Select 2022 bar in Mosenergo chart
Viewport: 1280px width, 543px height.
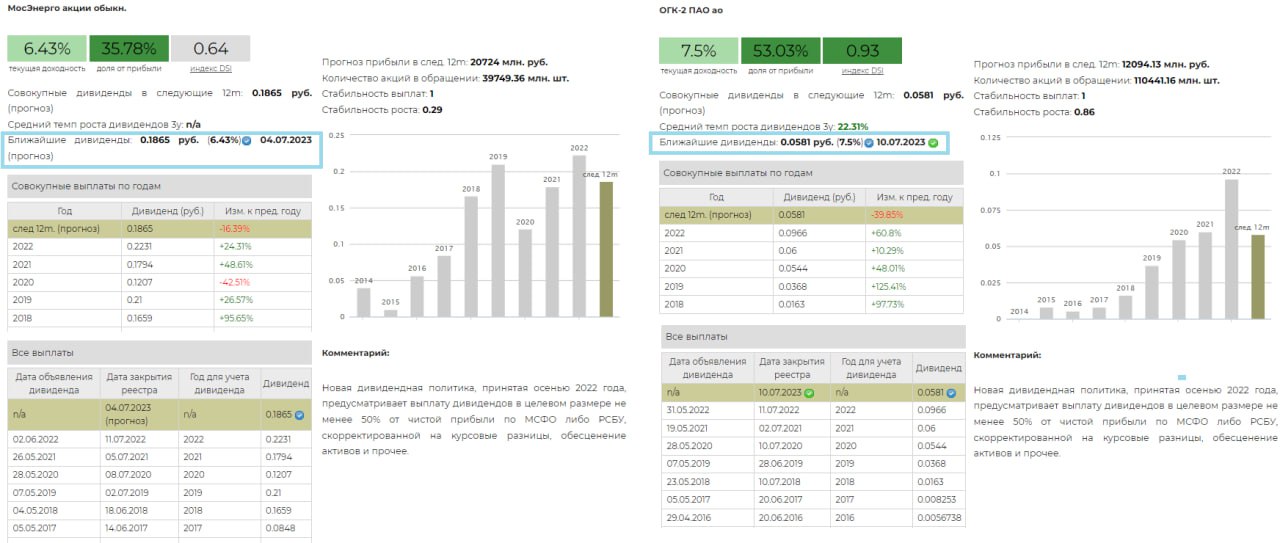(x=579, y=236)
